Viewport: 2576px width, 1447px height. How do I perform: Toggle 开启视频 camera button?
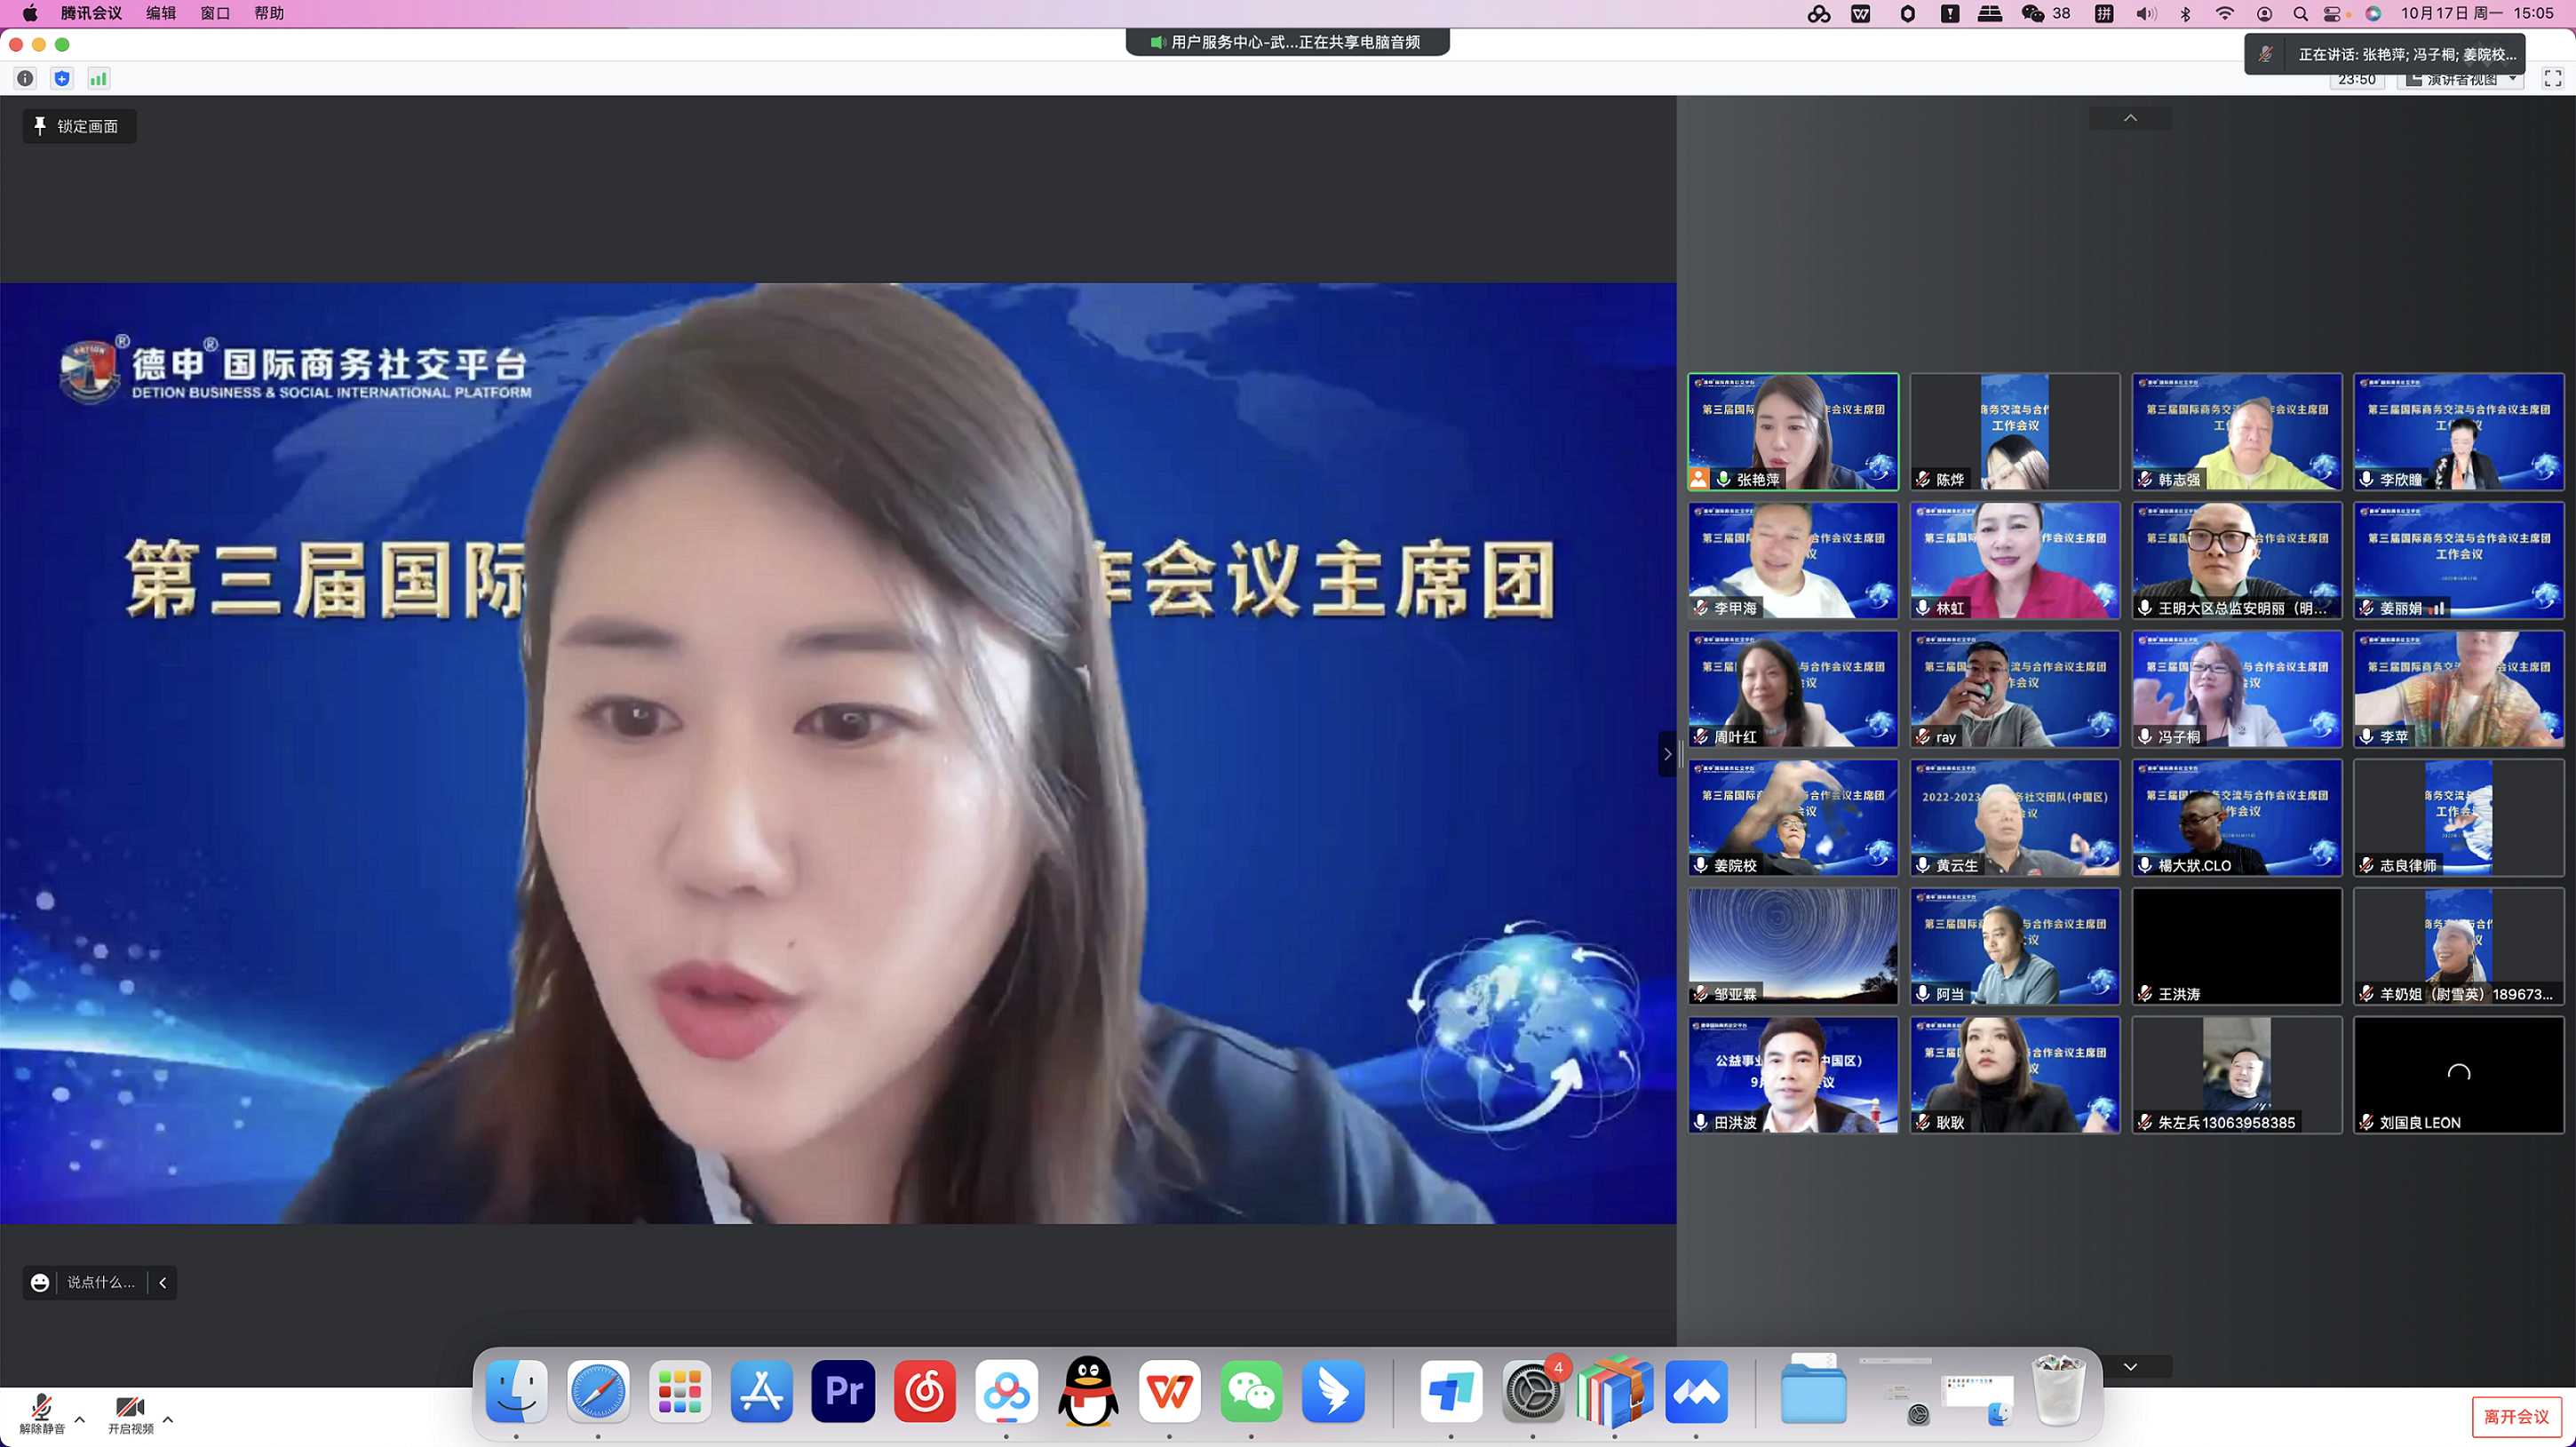coord(130,1415)
